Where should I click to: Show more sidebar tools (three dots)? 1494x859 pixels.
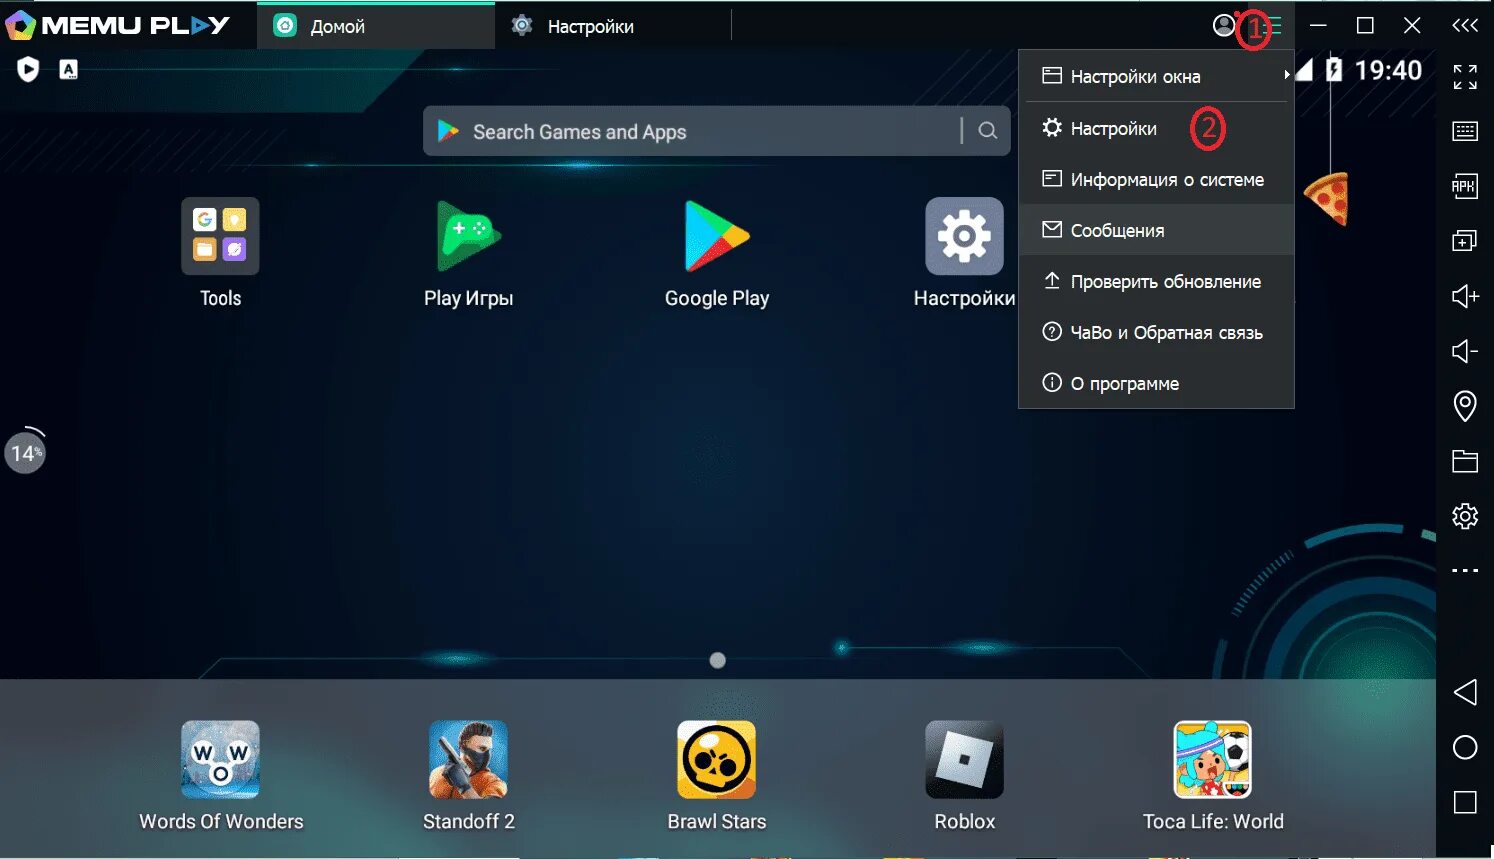point(1465,571)
